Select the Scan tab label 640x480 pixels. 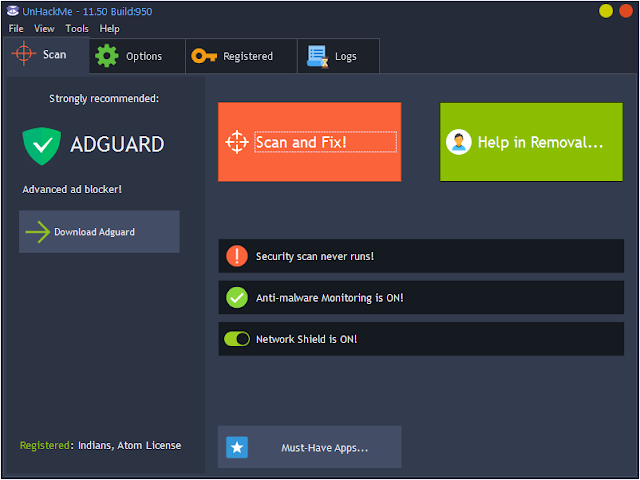click(x=55, y=54)
